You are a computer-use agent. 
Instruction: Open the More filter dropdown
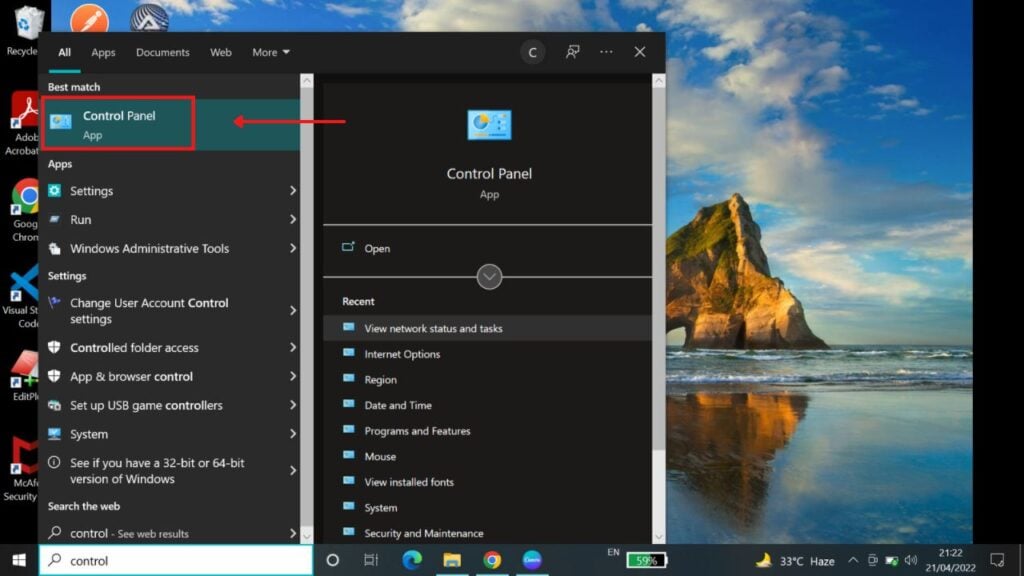(271, 52)
